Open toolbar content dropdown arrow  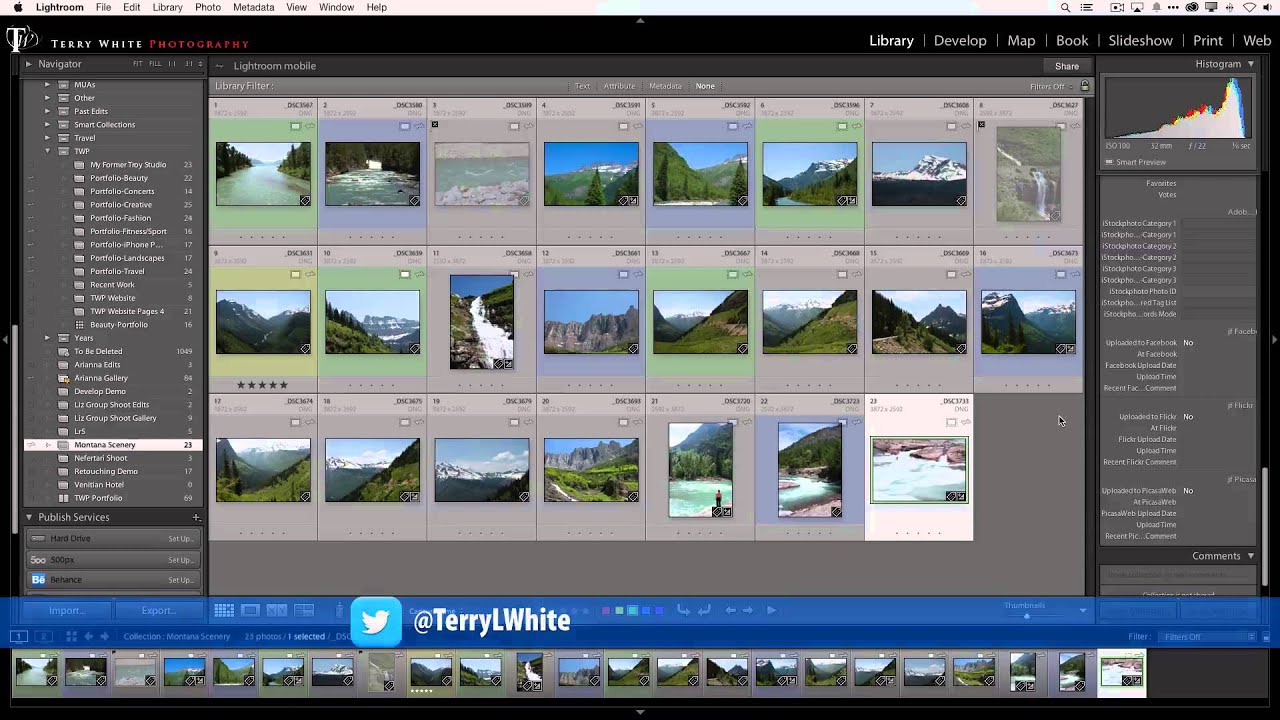pyautogui.click(x=1082, y=610)
